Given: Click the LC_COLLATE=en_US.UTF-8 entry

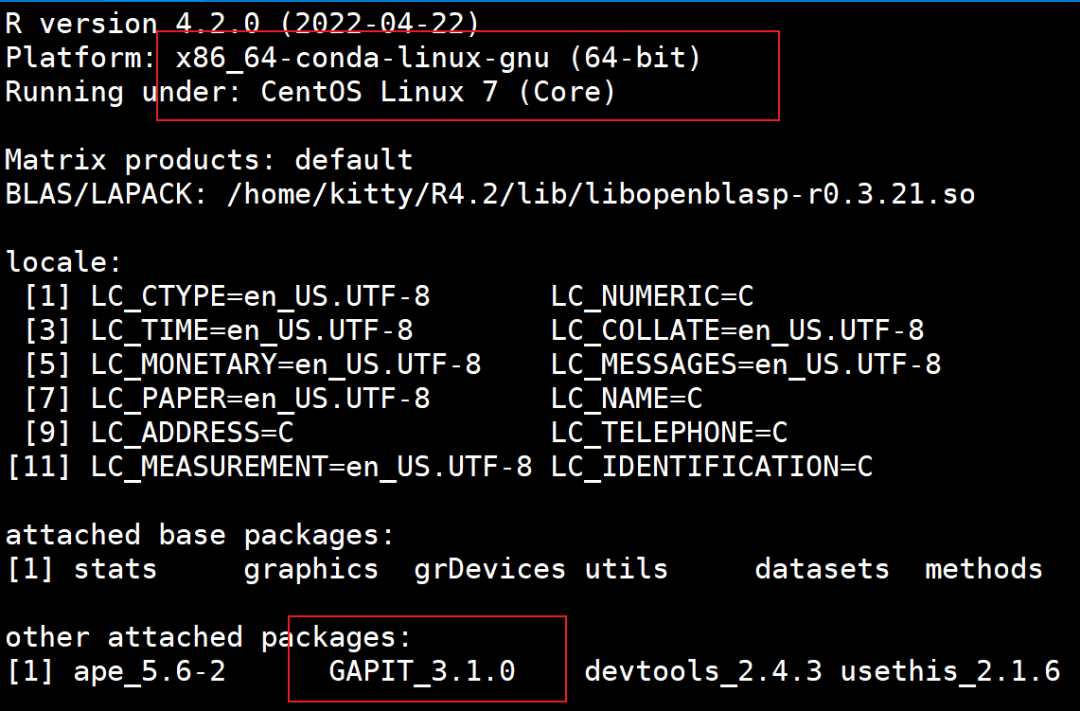Looking at the screenshot, I should 737,330.
